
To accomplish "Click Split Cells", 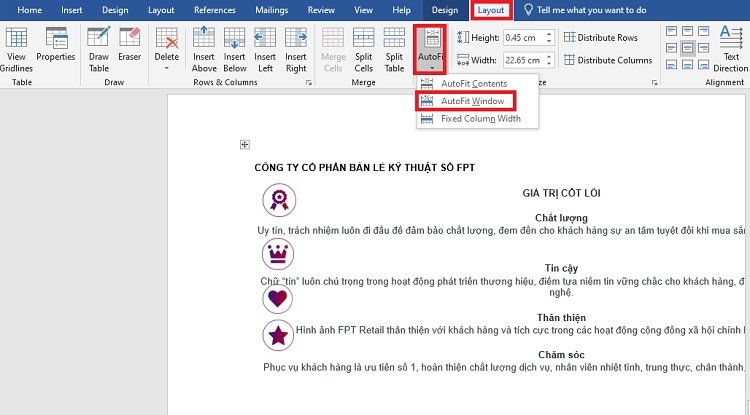I will point(364,50).
